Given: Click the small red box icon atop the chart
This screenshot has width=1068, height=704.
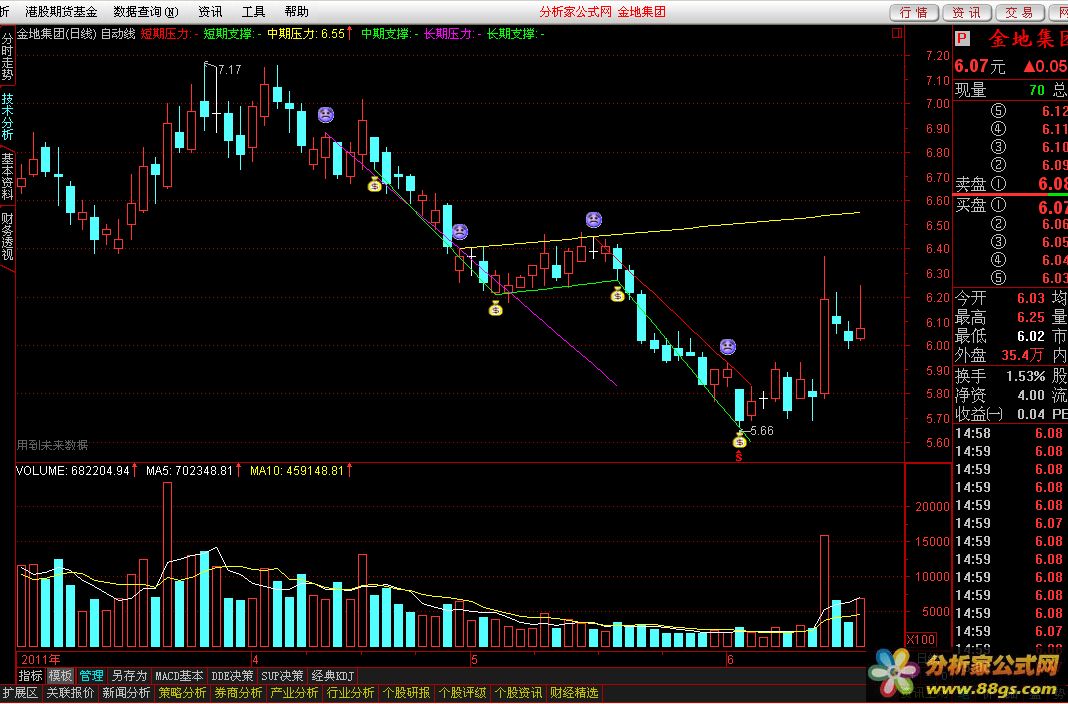Looking at the screenshot, I should coord(897,33).
